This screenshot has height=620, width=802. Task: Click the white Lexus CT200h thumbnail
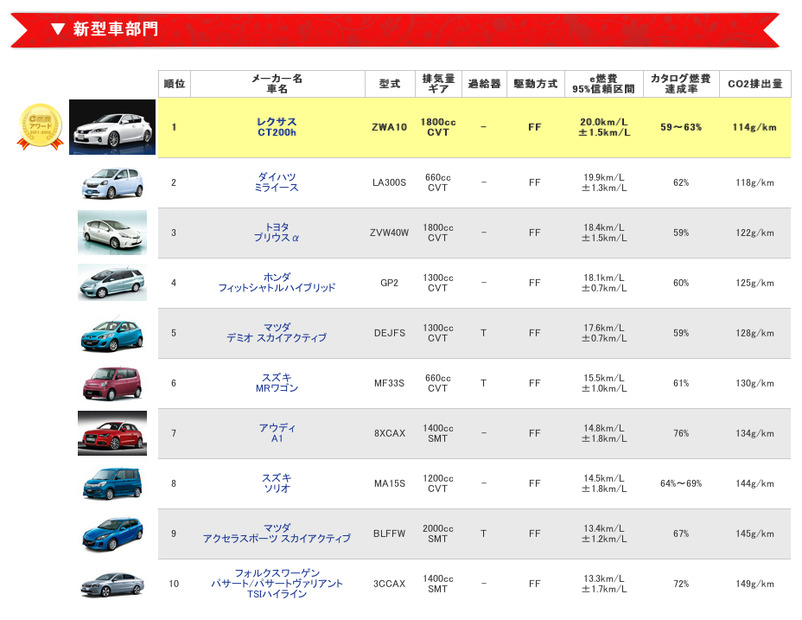[112, 127]
